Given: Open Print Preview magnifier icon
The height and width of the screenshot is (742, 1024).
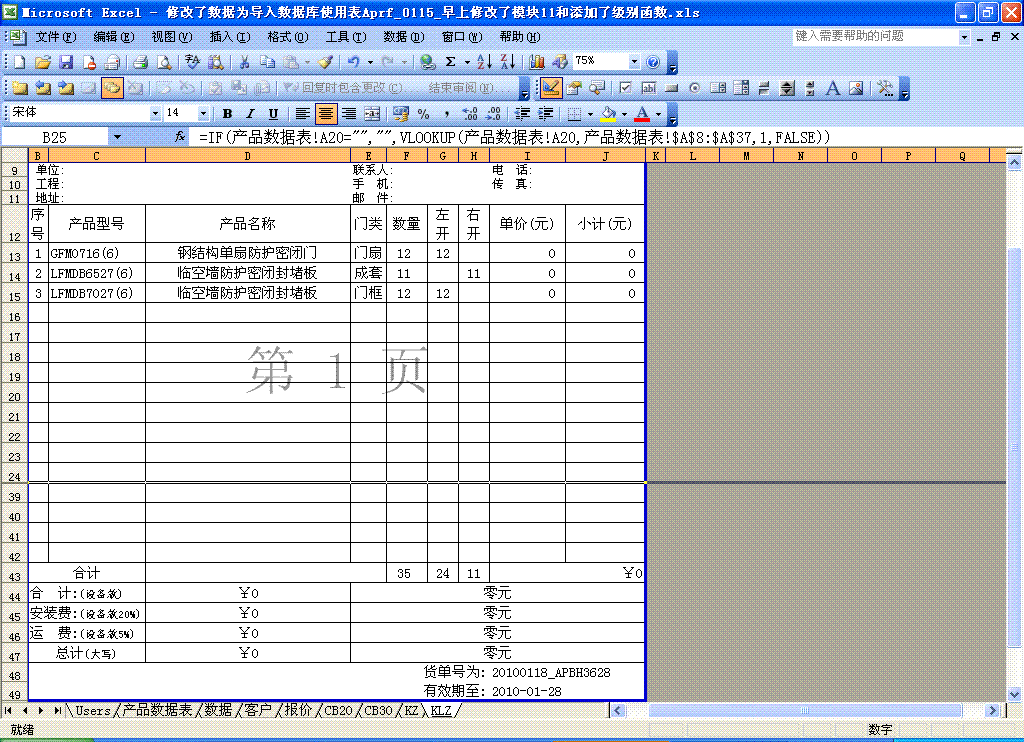Looking at the screenshot, I should tap(164, 62).
